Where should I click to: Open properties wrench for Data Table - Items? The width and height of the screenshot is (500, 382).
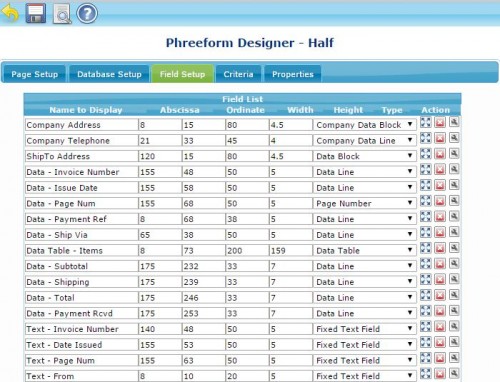(454, 248)
